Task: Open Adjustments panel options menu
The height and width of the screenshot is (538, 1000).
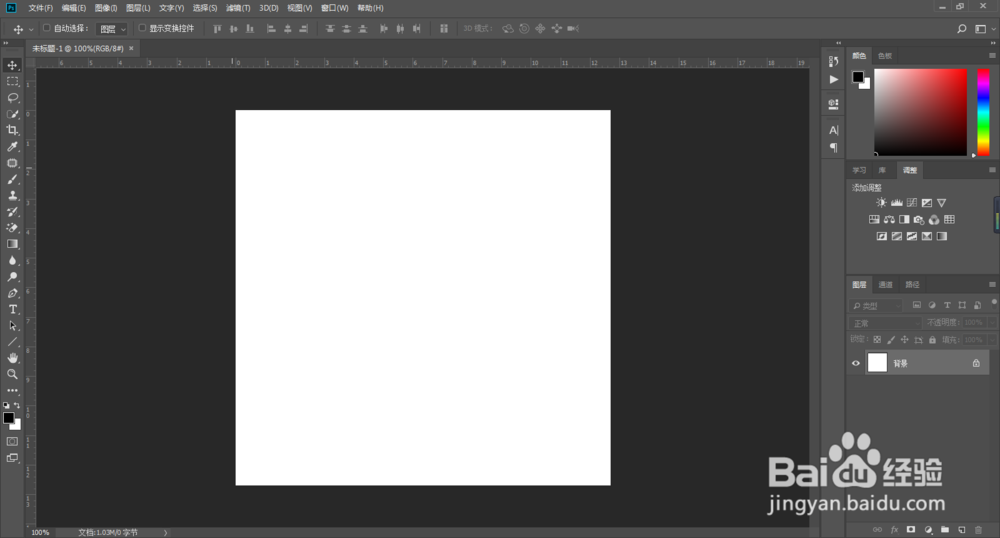Action: (x=992, y=170)
